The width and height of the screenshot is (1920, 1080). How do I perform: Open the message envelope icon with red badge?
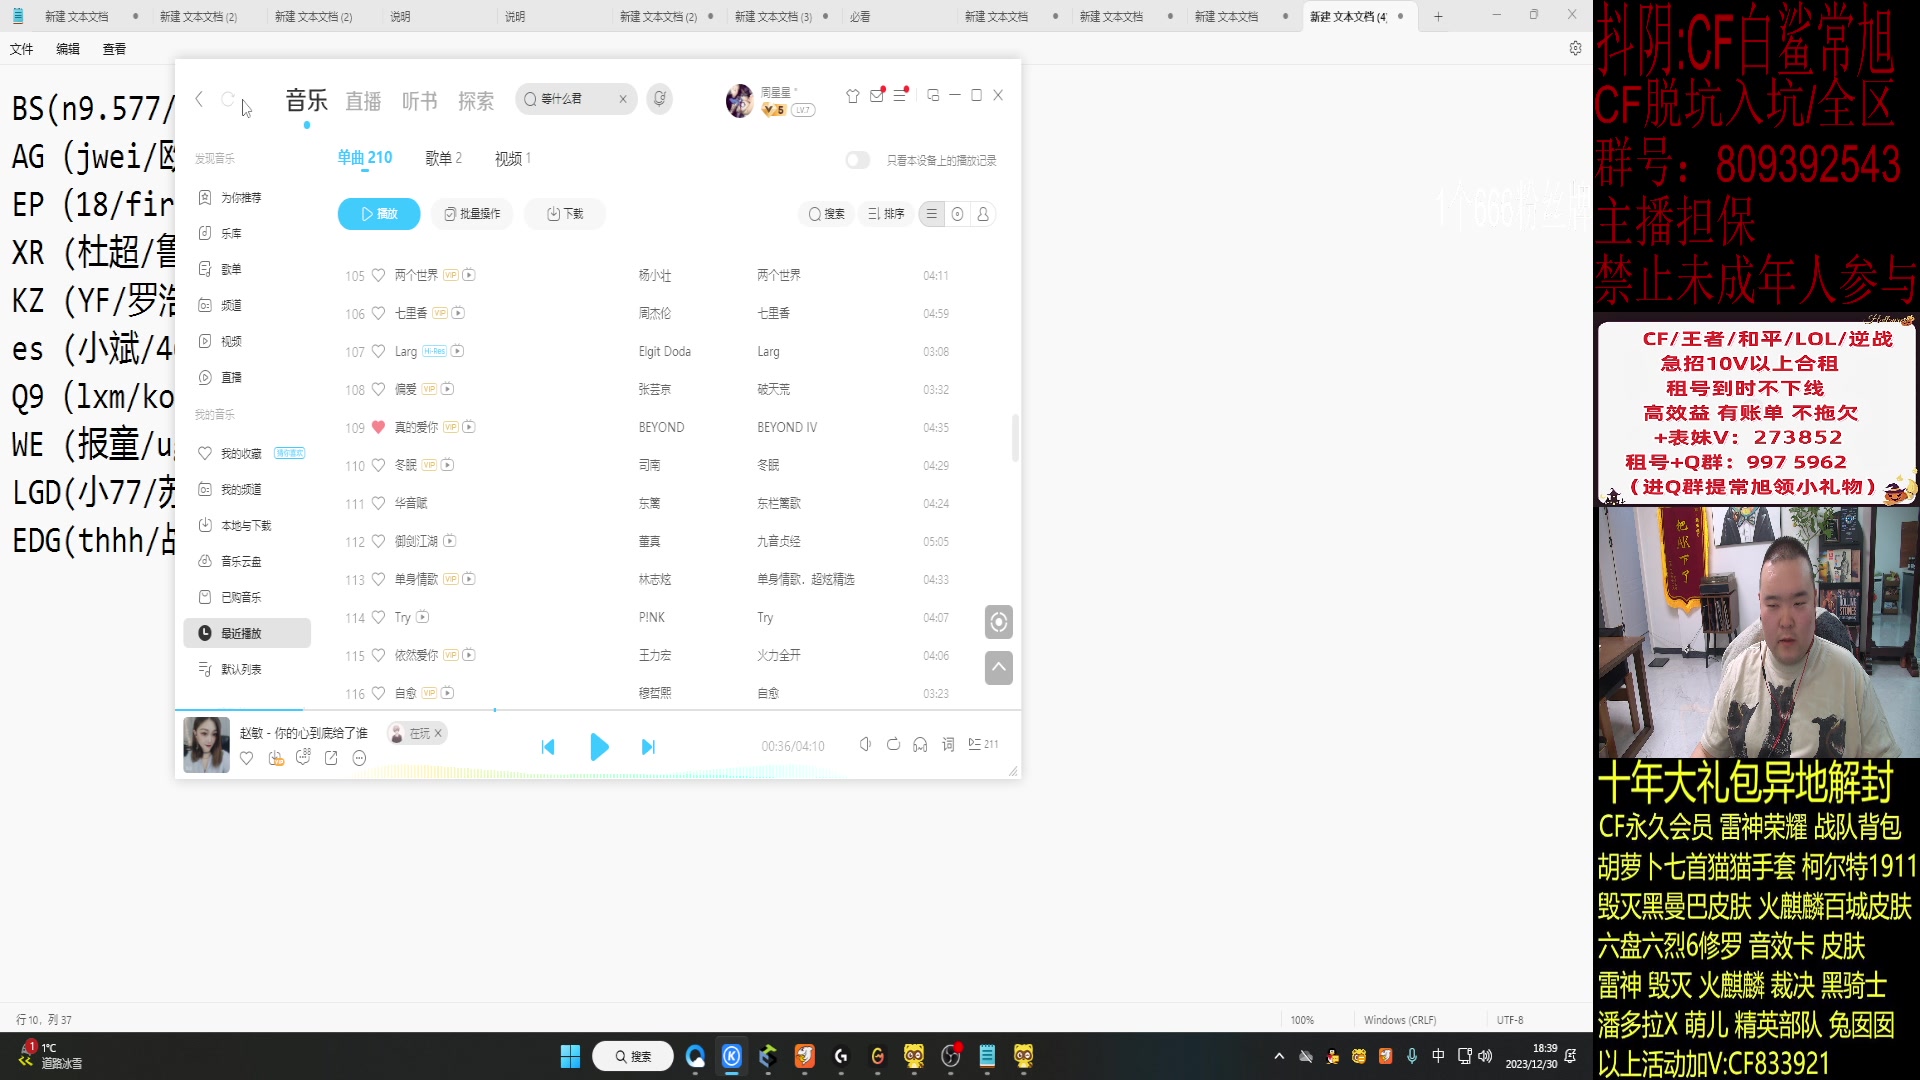pyautogui.click(x=877, y=96)
